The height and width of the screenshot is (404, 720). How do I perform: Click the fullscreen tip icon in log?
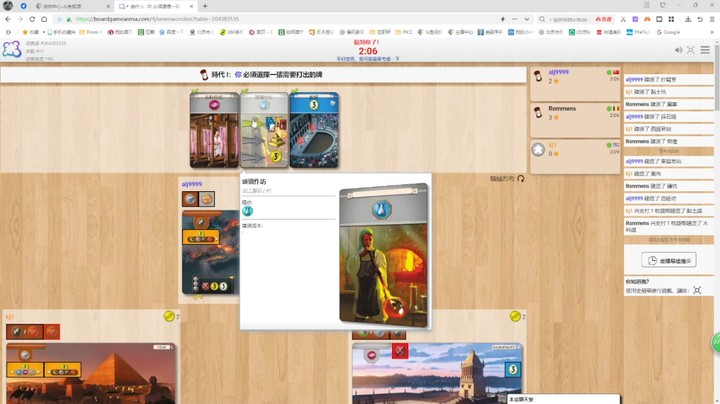pyautogui.click(x=697, y=290)
